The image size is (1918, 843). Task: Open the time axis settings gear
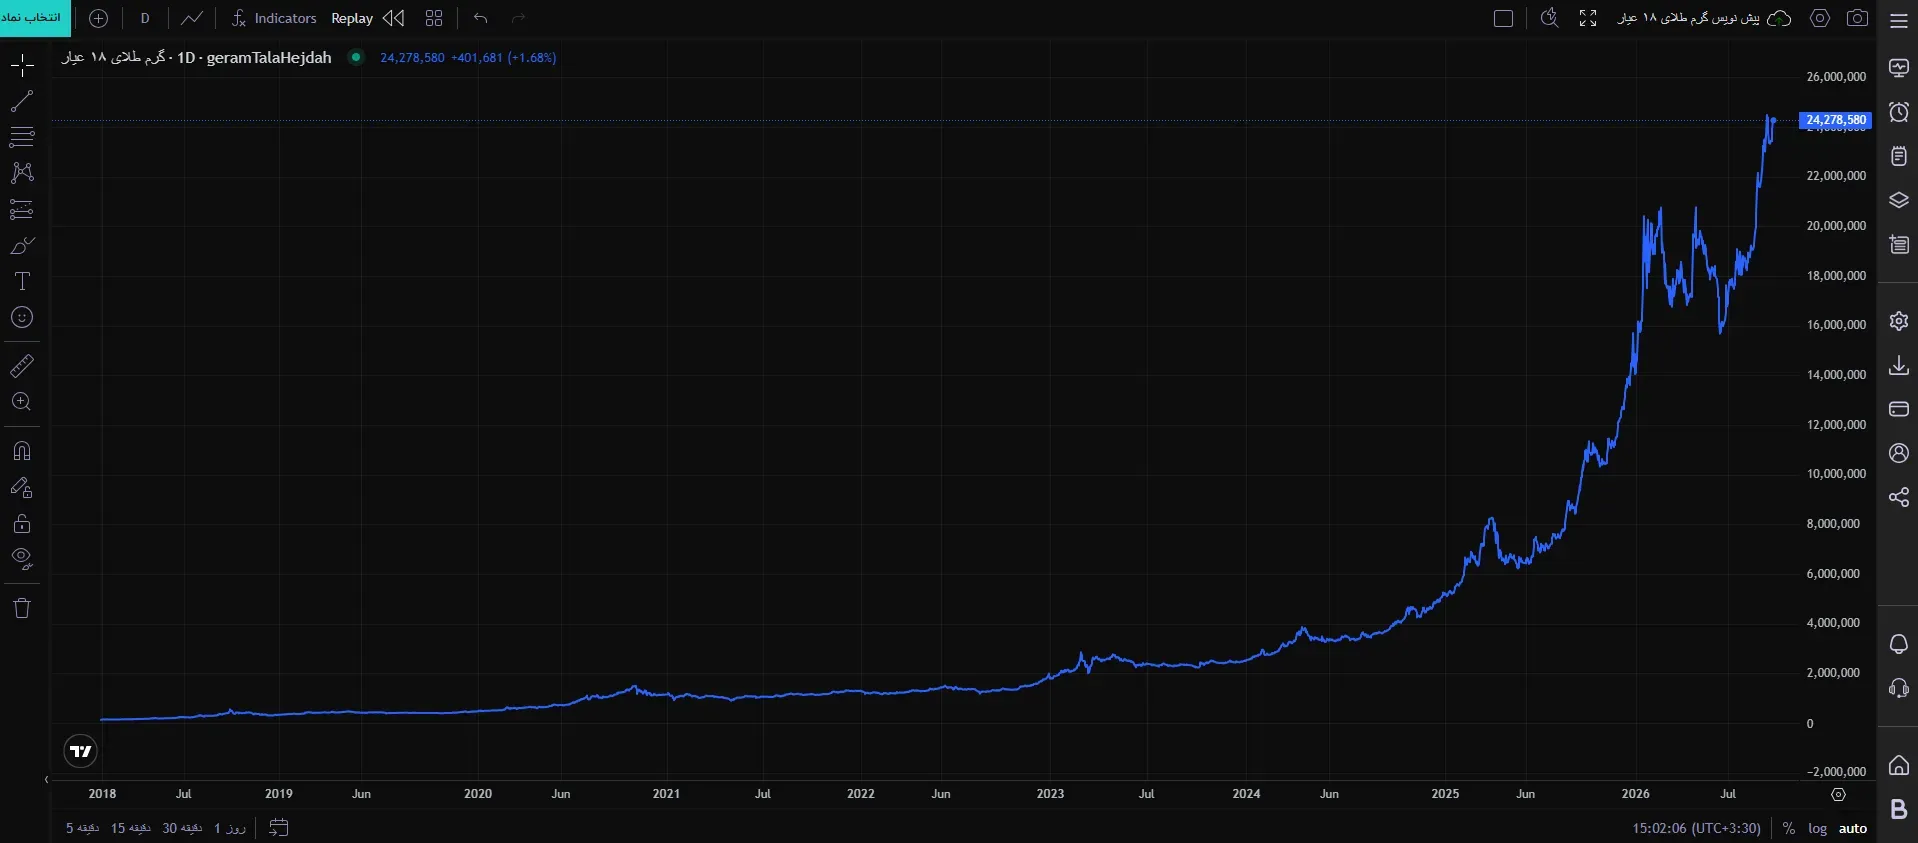tap(1838, 795)
